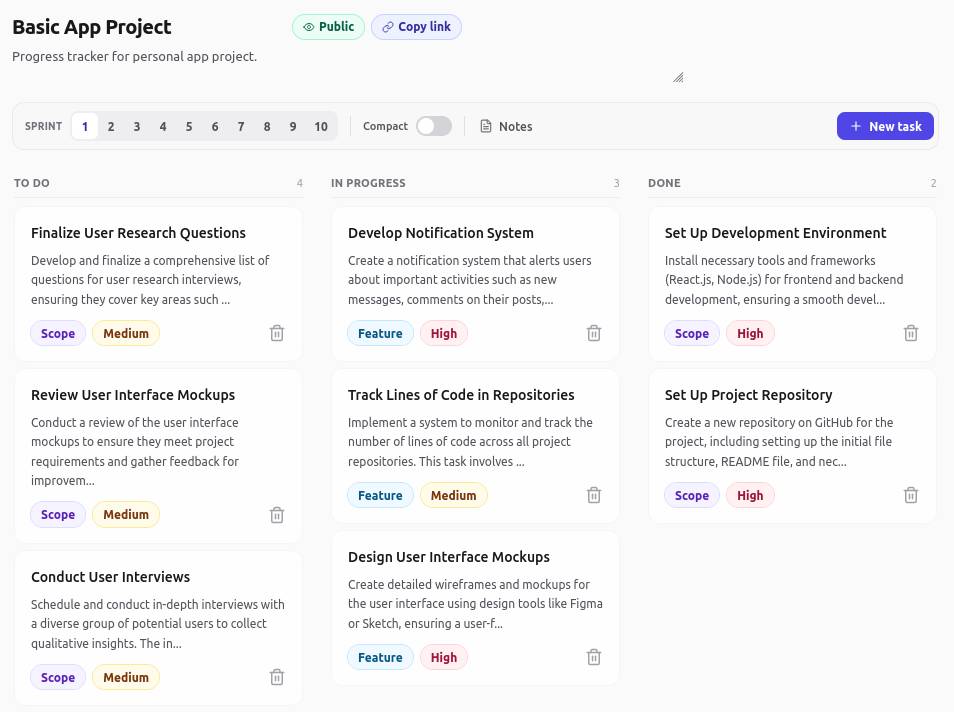Toggle the Compact view switch
This screenshot has width=954, height=712.
(x=434, y=126)
